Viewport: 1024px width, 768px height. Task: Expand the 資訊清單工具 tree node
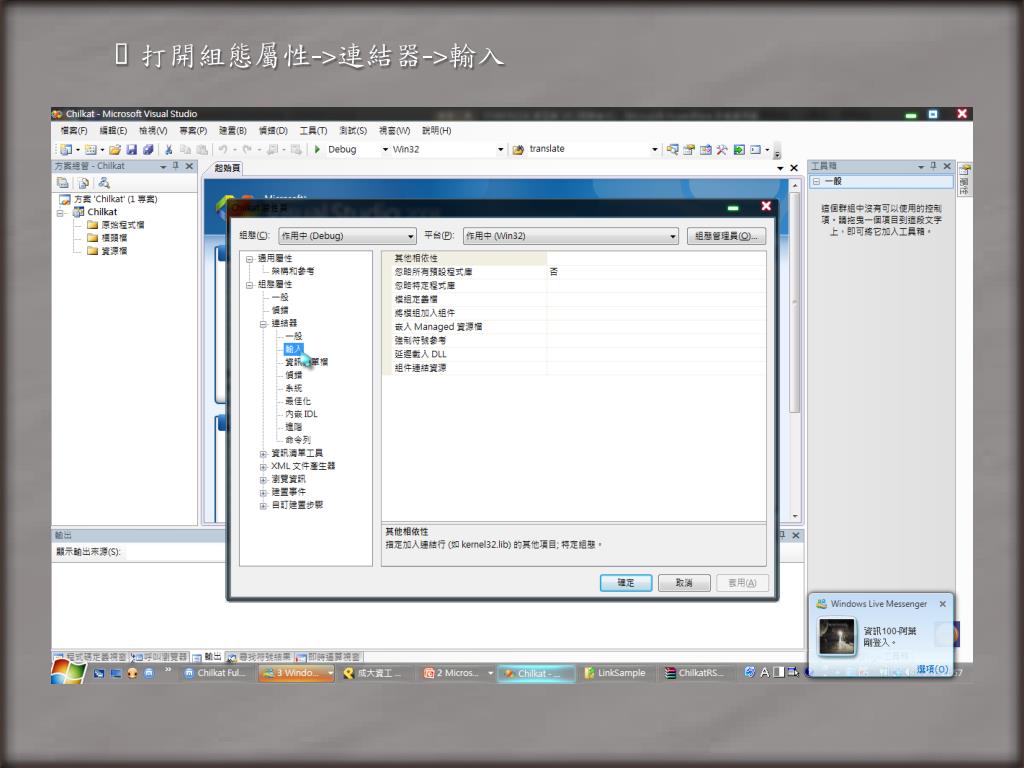(x=263, y=454)
